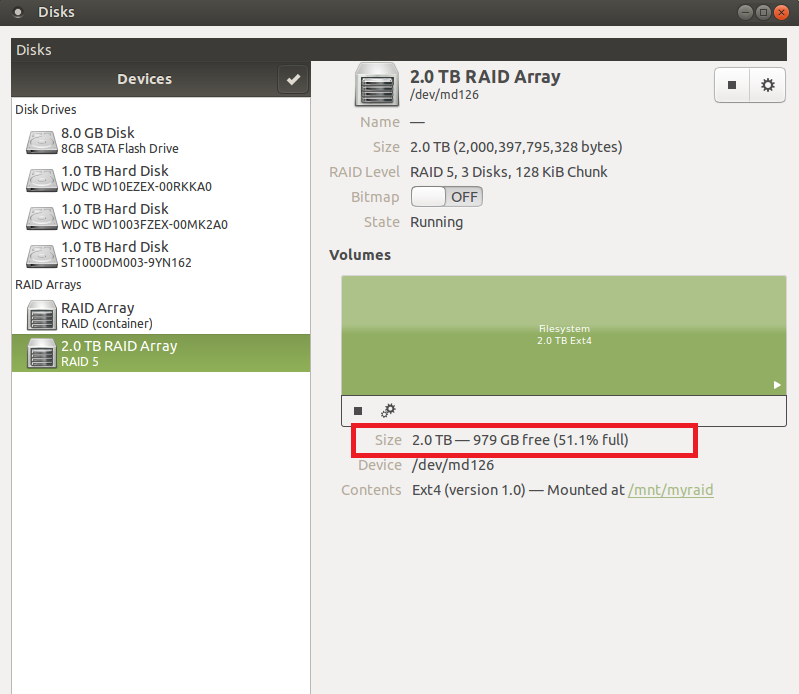Click the WD1003FZEX drive icon
This screenshot has width=799, height=694.
click(42, 218)
